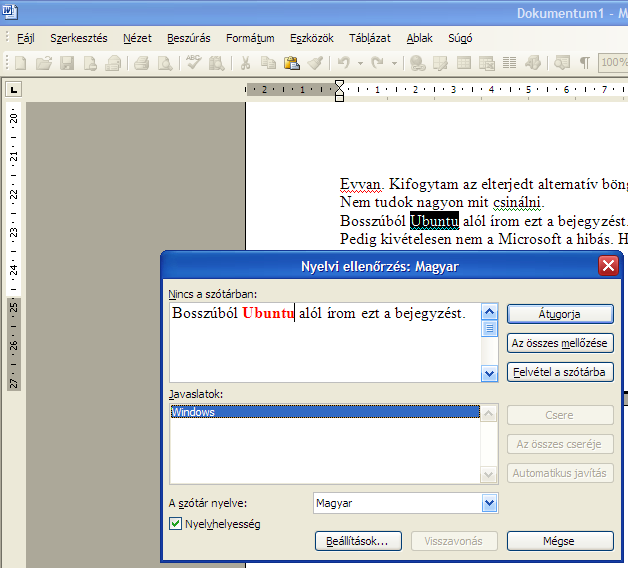
Task: Click the Copy icon
Action: [268, 63]
